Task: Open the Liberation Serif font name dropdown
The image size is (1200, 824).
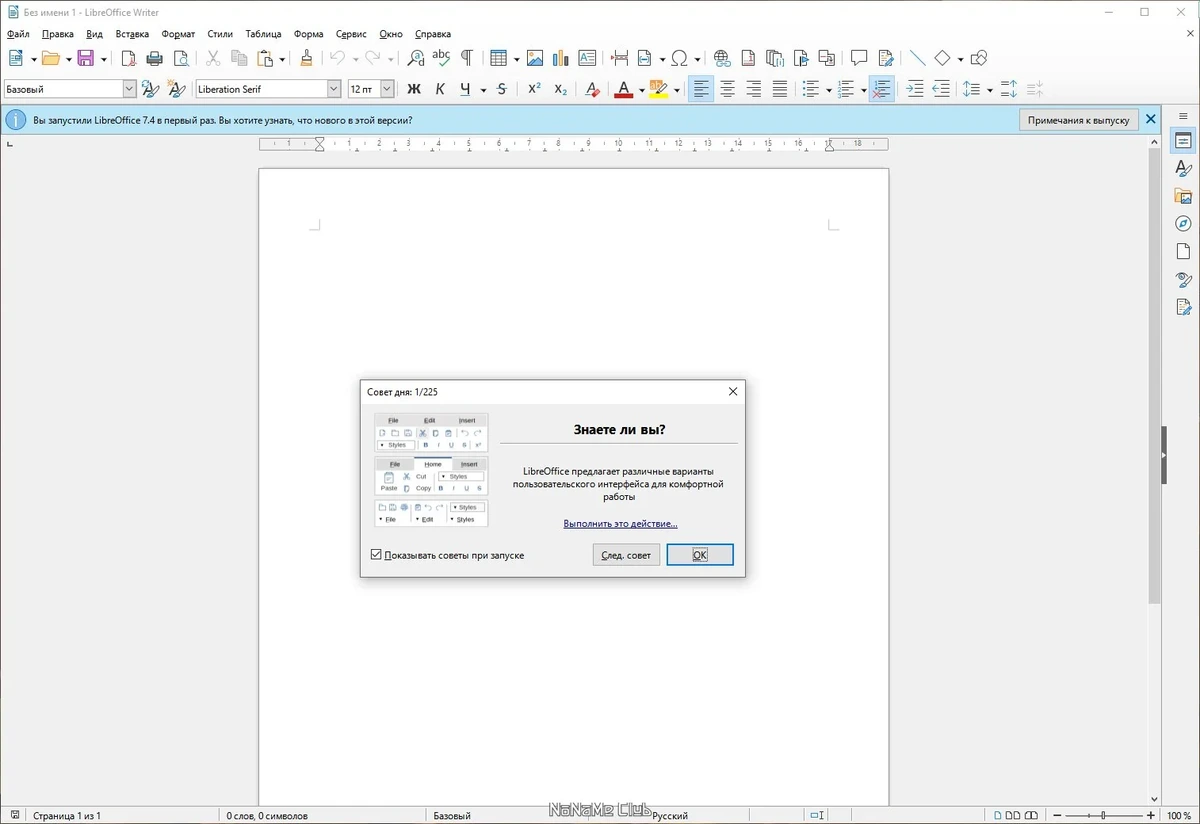Action: pyautogui.click(x=333, y=89)
